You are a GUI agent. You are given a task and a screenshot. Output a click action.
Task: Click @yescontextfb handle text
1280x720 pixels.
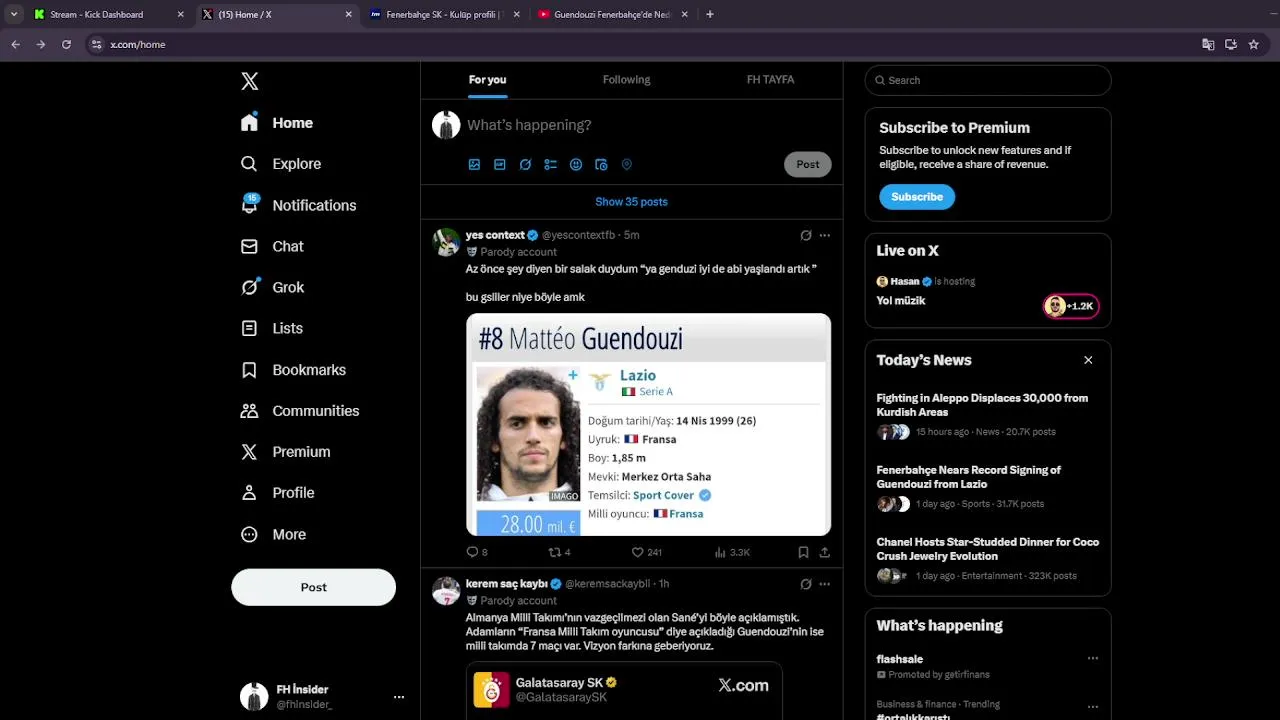pyautogui.click(x=578, y=236)
